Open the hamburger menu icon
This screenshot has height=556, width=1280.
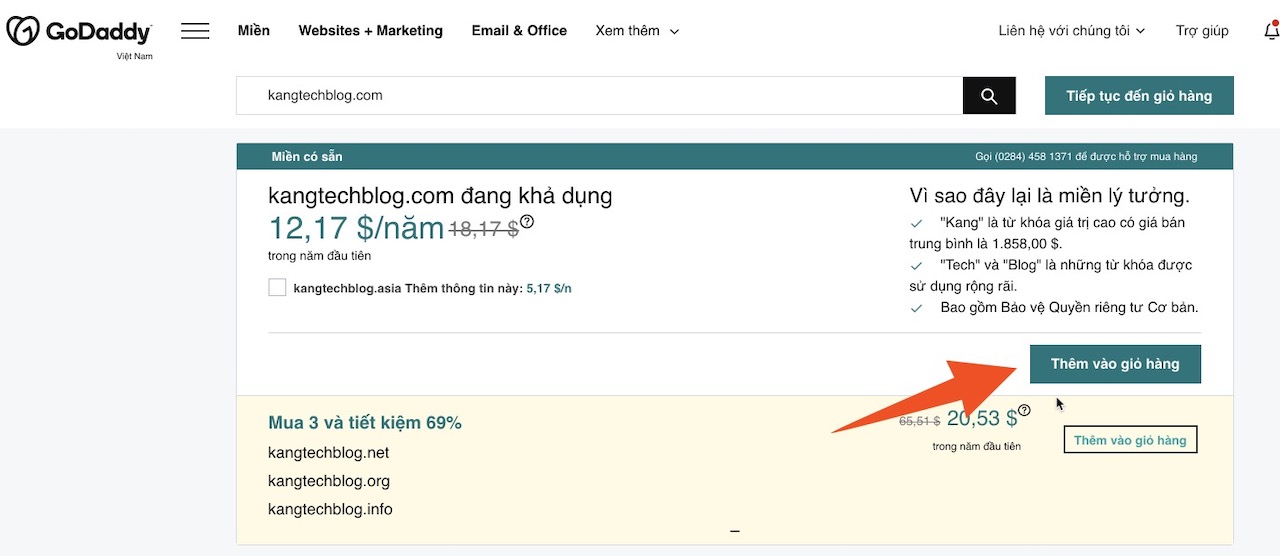click(x=195, y=31)
